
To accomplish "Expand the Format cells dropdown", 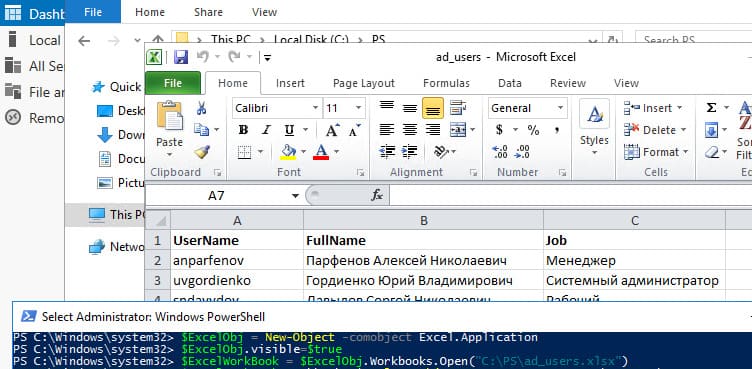I will pos(685,152).
